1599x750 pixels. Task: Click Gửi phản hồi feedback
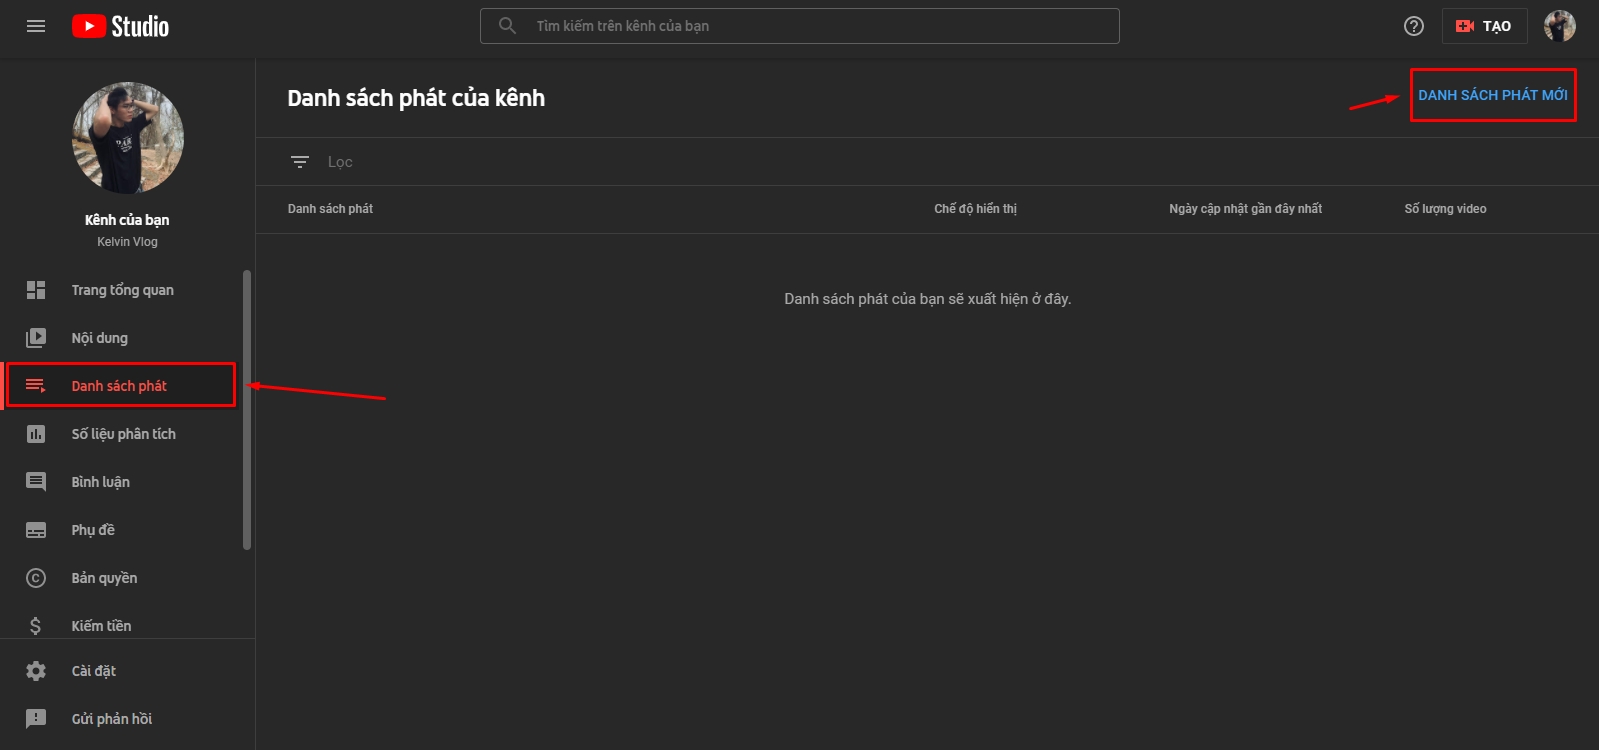111,719
